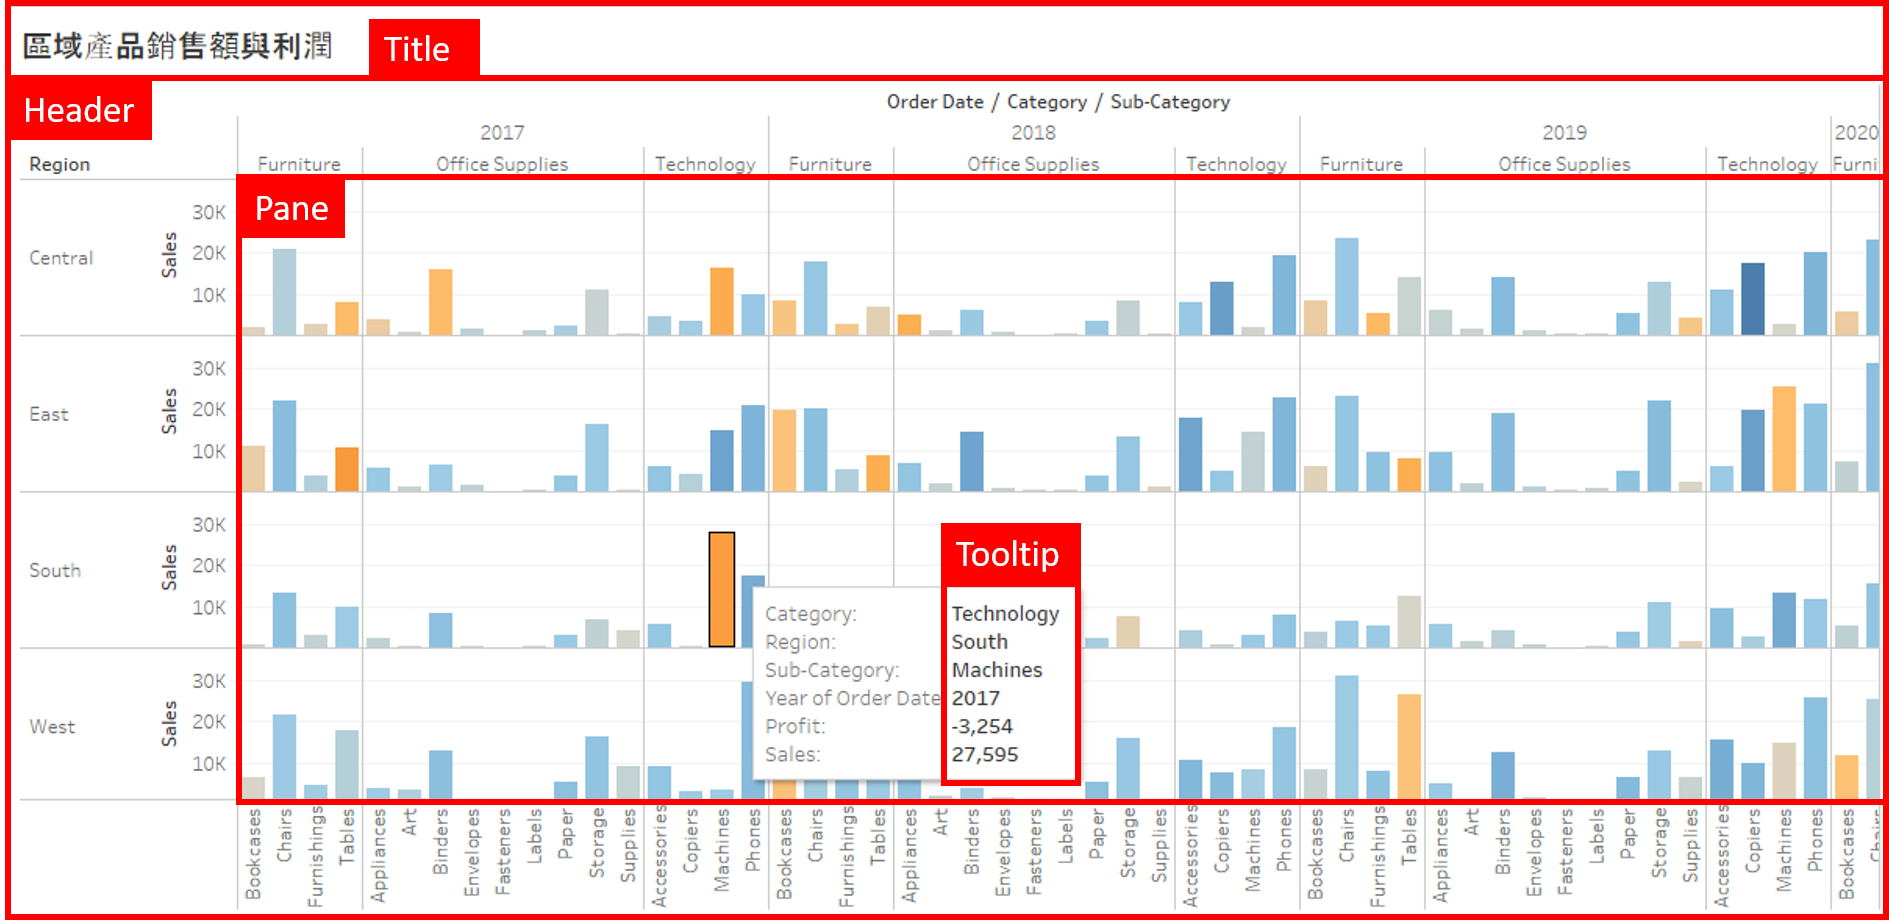Click the highlighted orange Machines bar in South row
1889x920 pixels.
[x=722, y=590]
